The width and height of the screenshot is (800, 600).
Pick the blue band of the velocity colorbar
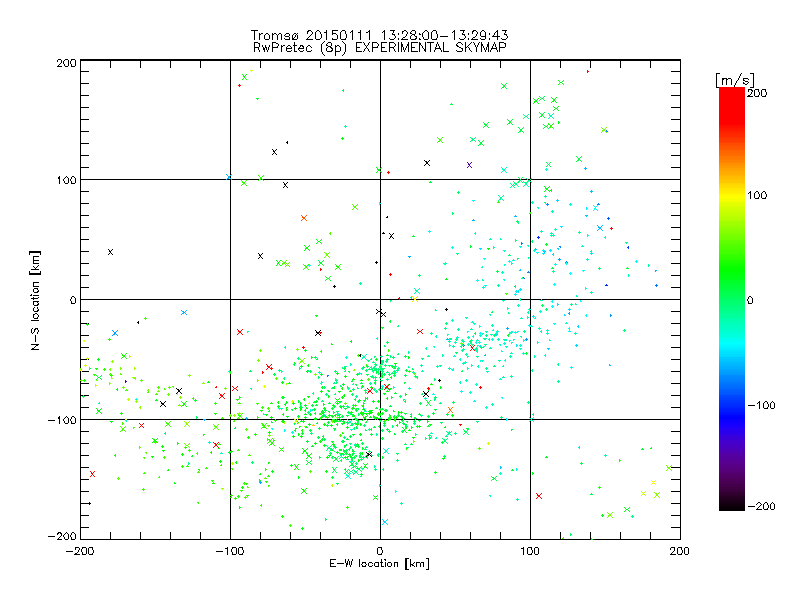[x=732, y=418]
